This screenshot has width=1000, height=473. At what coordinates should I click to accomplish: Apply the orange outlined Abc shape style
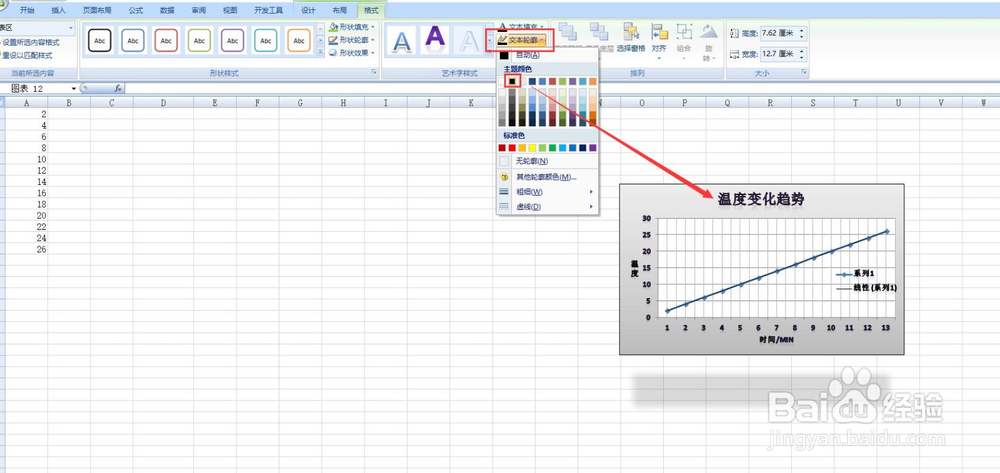click(x=299, y=40)
